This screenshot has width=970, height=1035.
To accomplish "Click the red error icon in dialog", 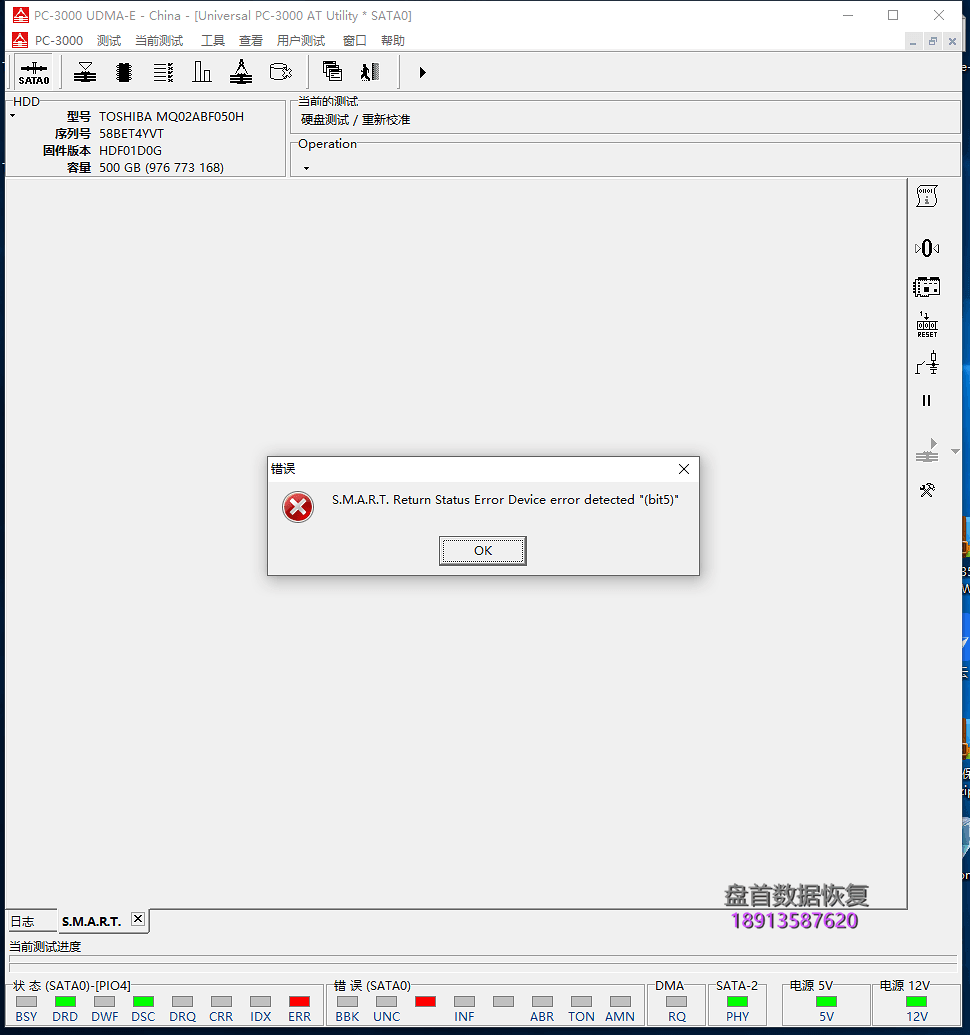I will [x=298, y=507].
